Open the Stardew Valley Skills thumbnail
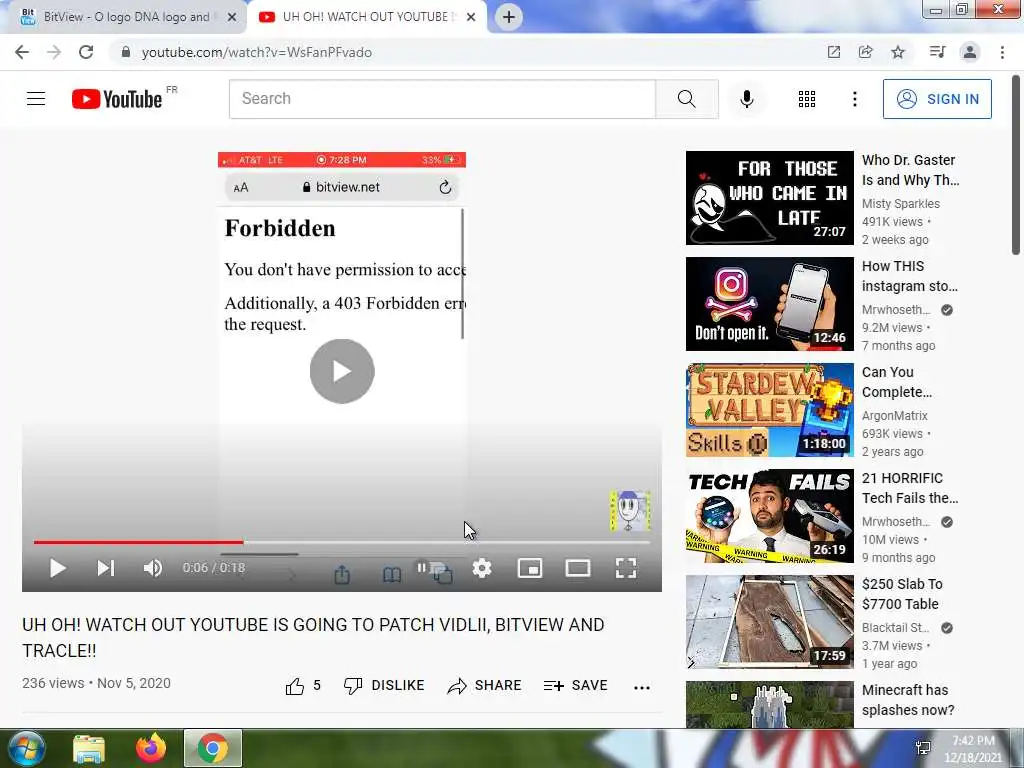Viewport: 1024px width, 768px height. pyautogui.click(x=769, y=410)
